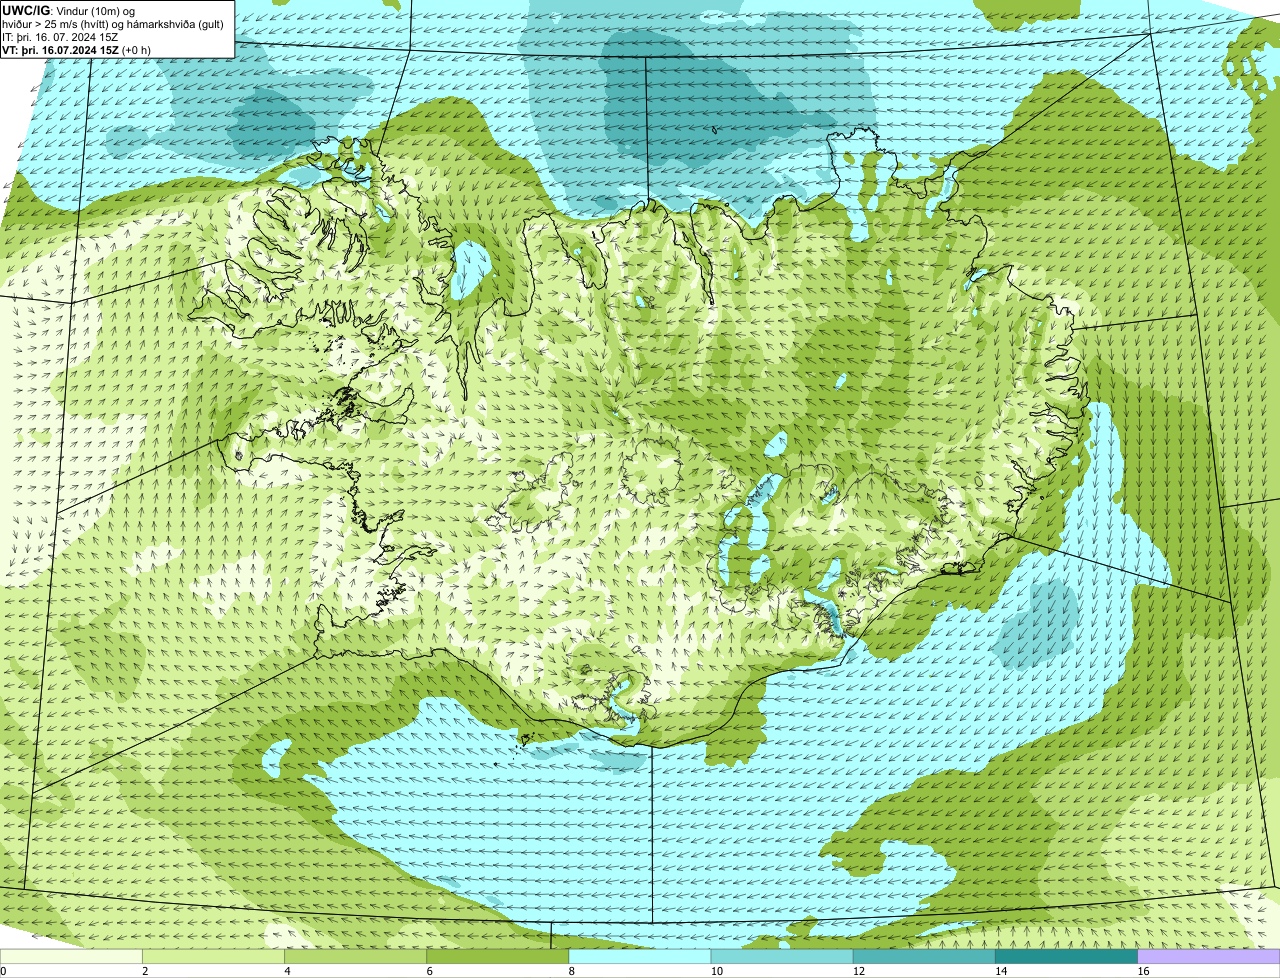Click the legend scale label '10'
The height and width of the screenshot is (978, 1280).
pyautogui.click(x=717, y=971)
